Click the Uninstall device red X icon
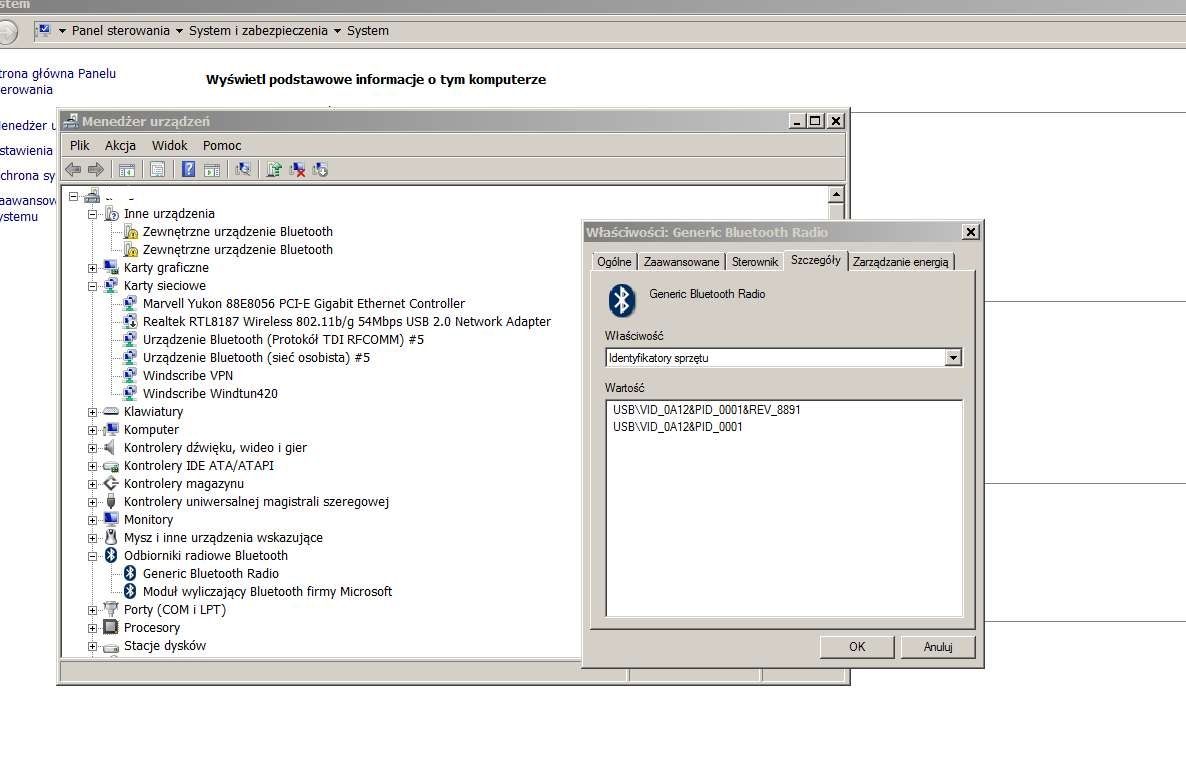The image size is (1186, 775). pyautogui.click(x=297, y=169)
